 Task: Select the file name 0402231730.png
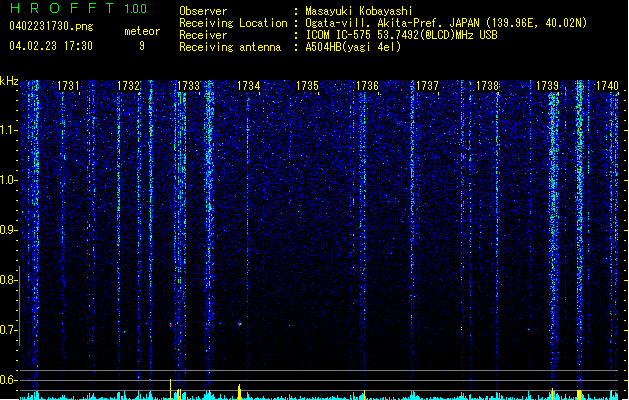click(x=51, y=26)
